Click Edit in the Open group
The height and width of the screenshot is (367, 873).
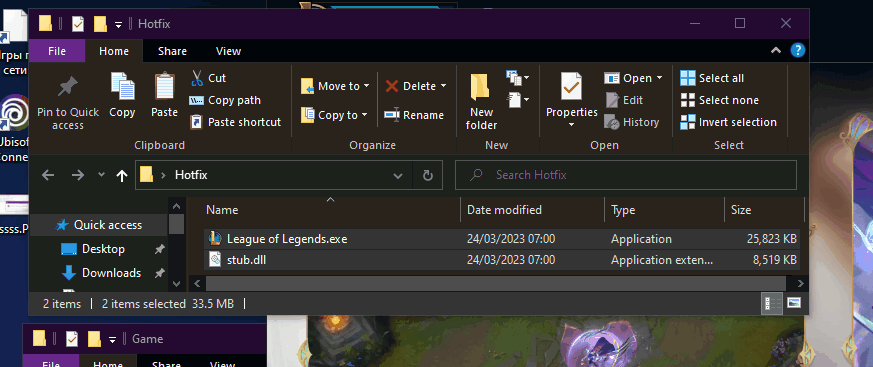pyautogui.click(x=624, y=100)
